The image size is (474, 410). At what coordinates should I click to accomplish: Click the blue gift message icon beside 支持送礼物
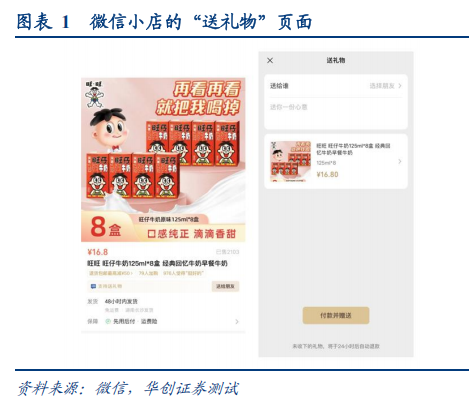(93, 286)
